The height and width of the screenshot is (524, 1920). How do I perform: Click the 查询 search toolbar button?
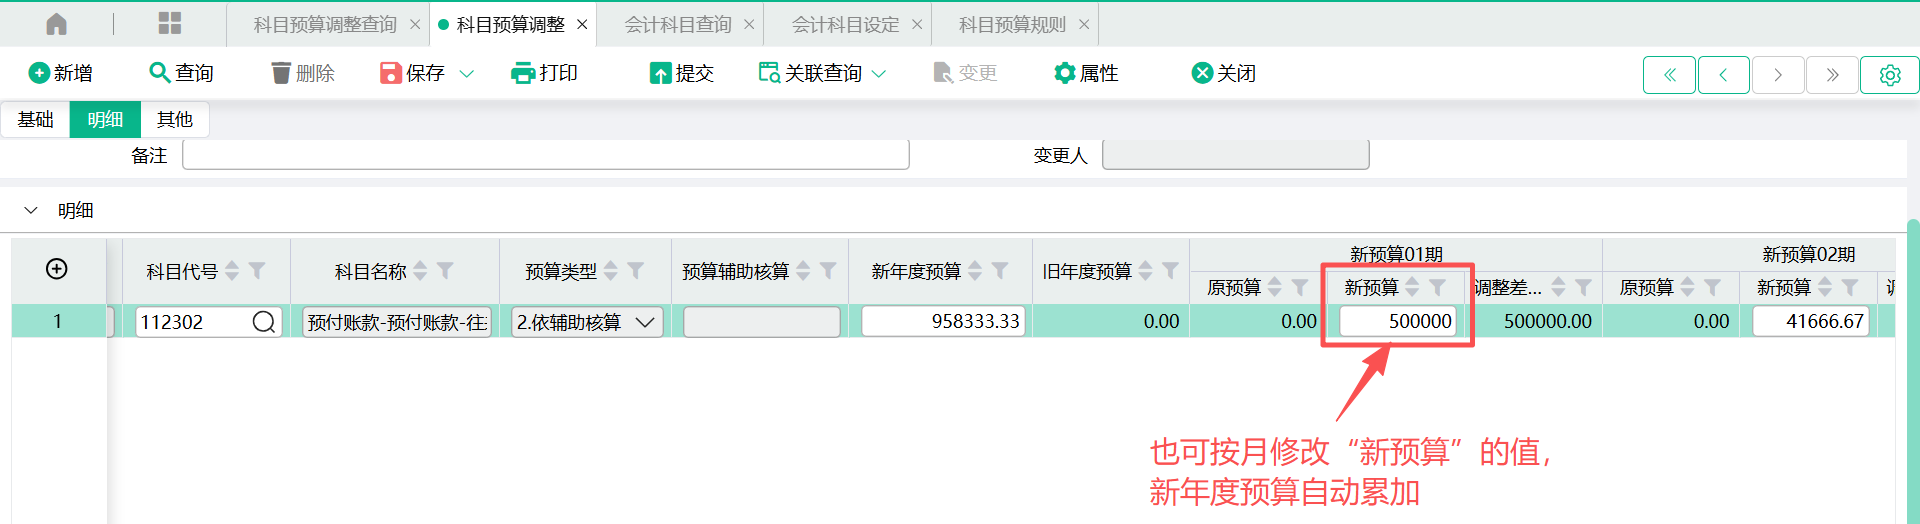[x=181, y=73]
